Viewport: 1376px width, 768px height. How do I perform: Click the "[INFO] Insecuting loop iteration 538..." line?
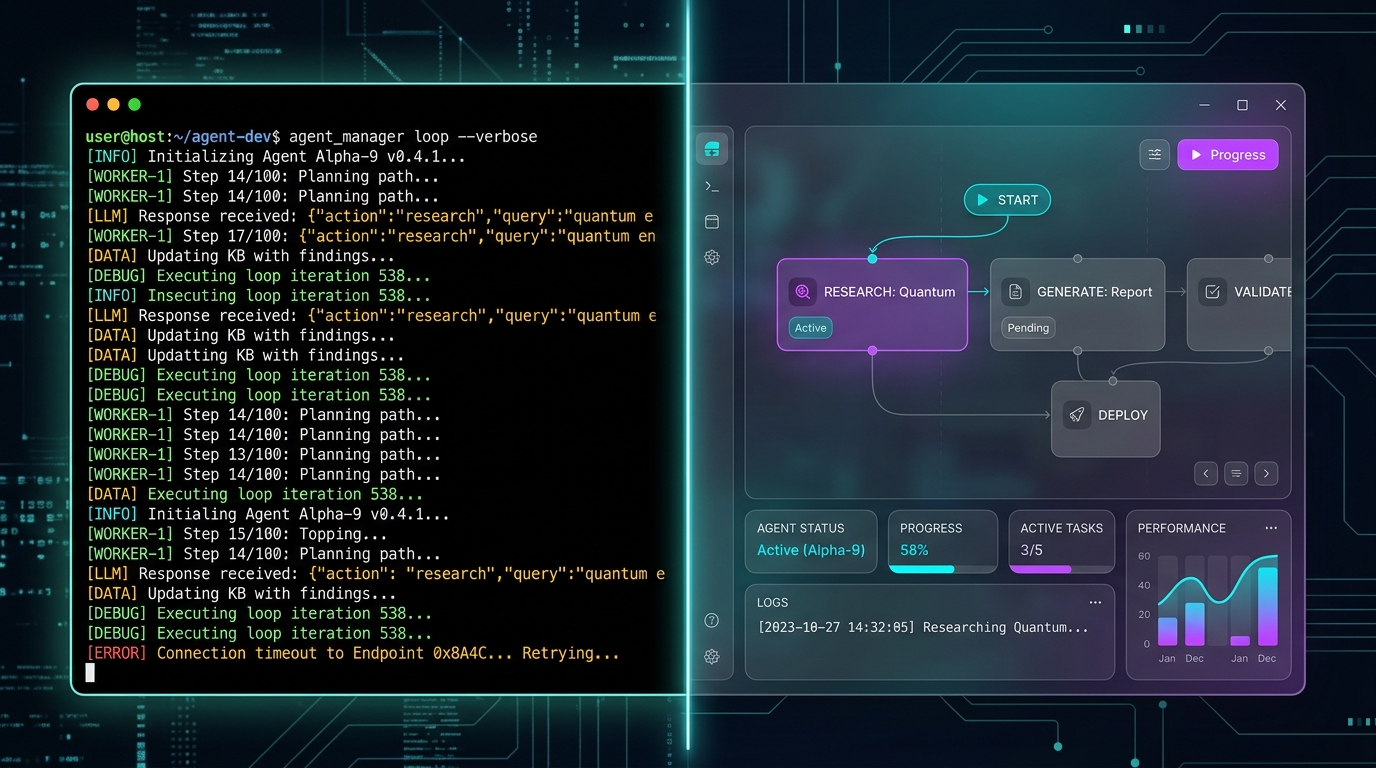[259, 295]
